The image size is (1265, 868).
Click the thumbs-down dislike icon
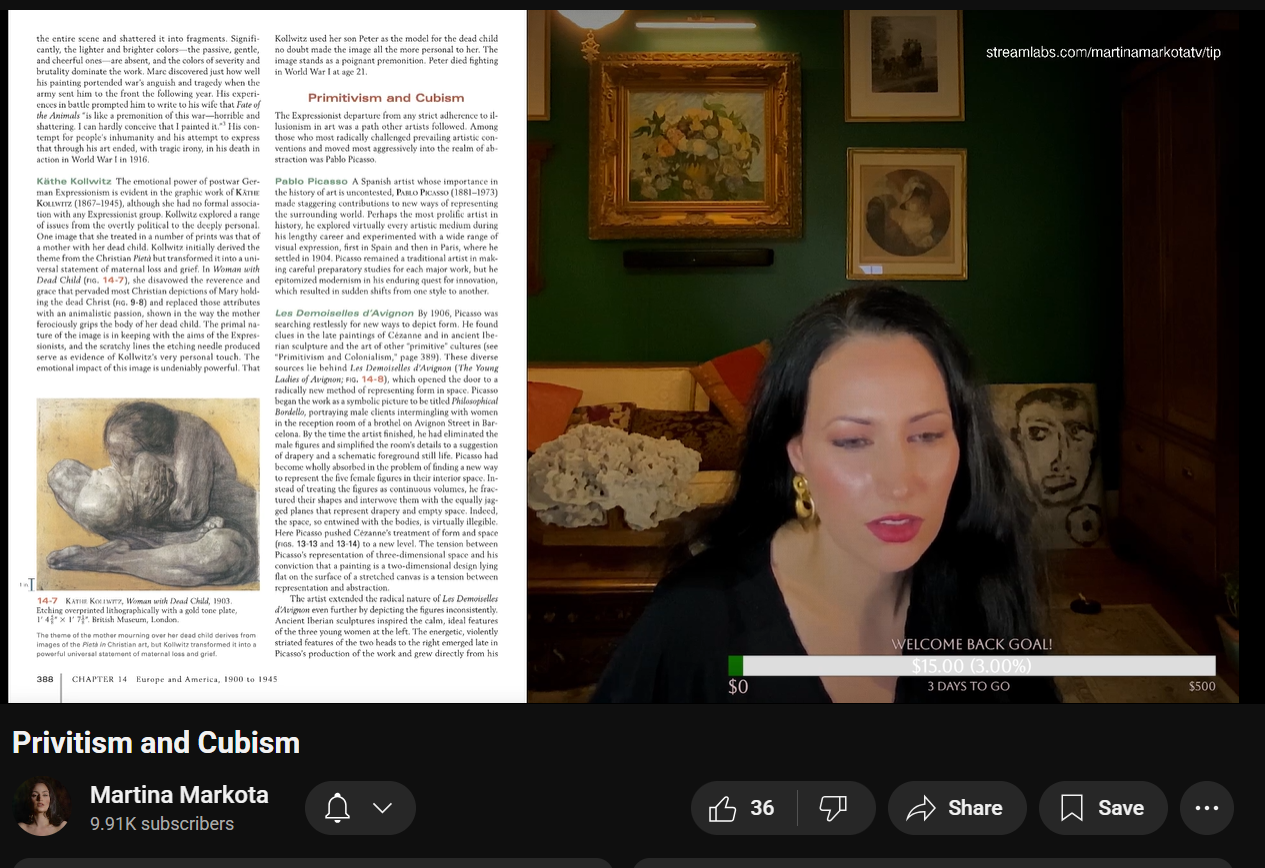point(833,808)
